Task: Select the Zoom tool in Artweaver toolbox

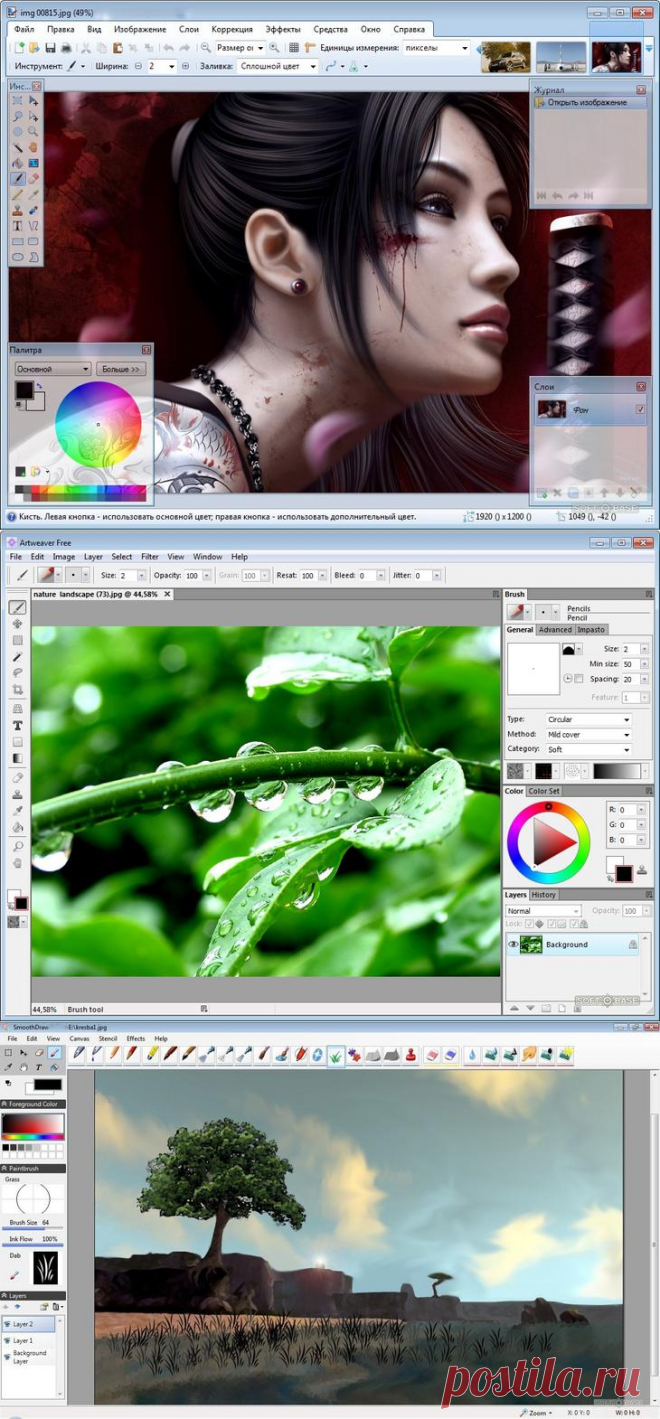Action: pyautogui.click(x=17, y=847)
